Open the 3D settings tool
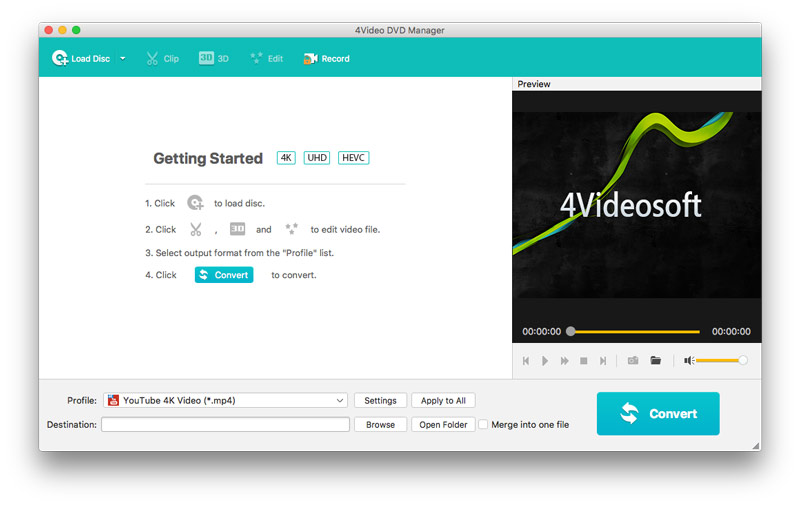Screen dimensions: 800x506 coord(214,58)
